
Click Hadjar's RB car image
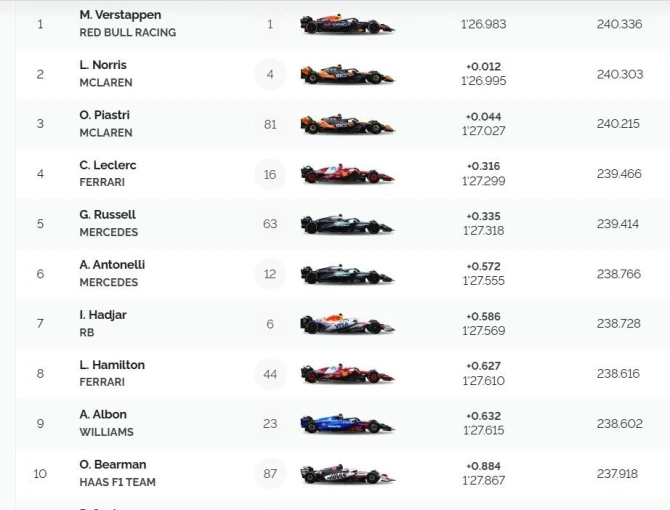click(347, 324)
